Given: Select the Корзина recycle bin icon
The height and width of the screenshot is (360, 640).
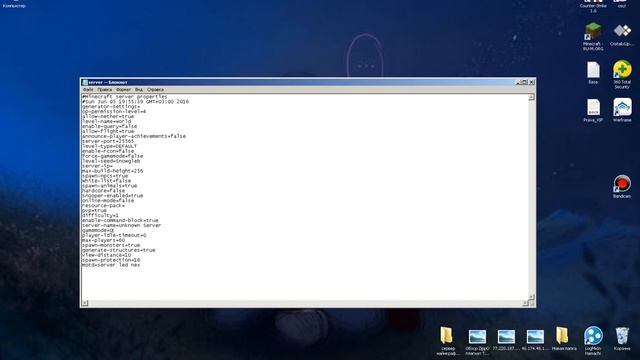Looking at the screenshot, I should tap(622, 338).
